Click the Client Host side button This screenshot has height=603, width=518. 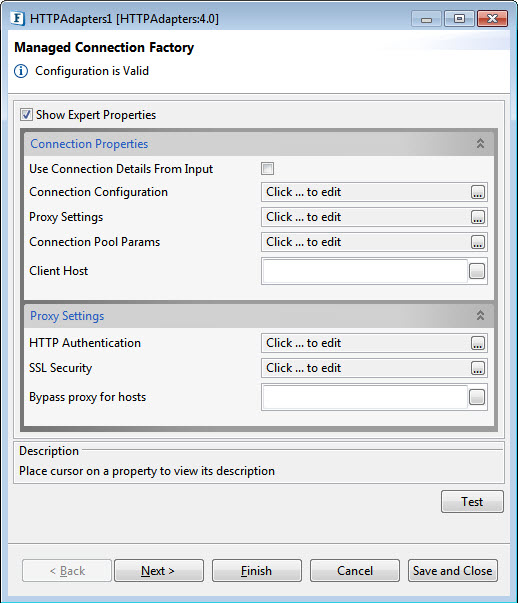pos(477,271)
